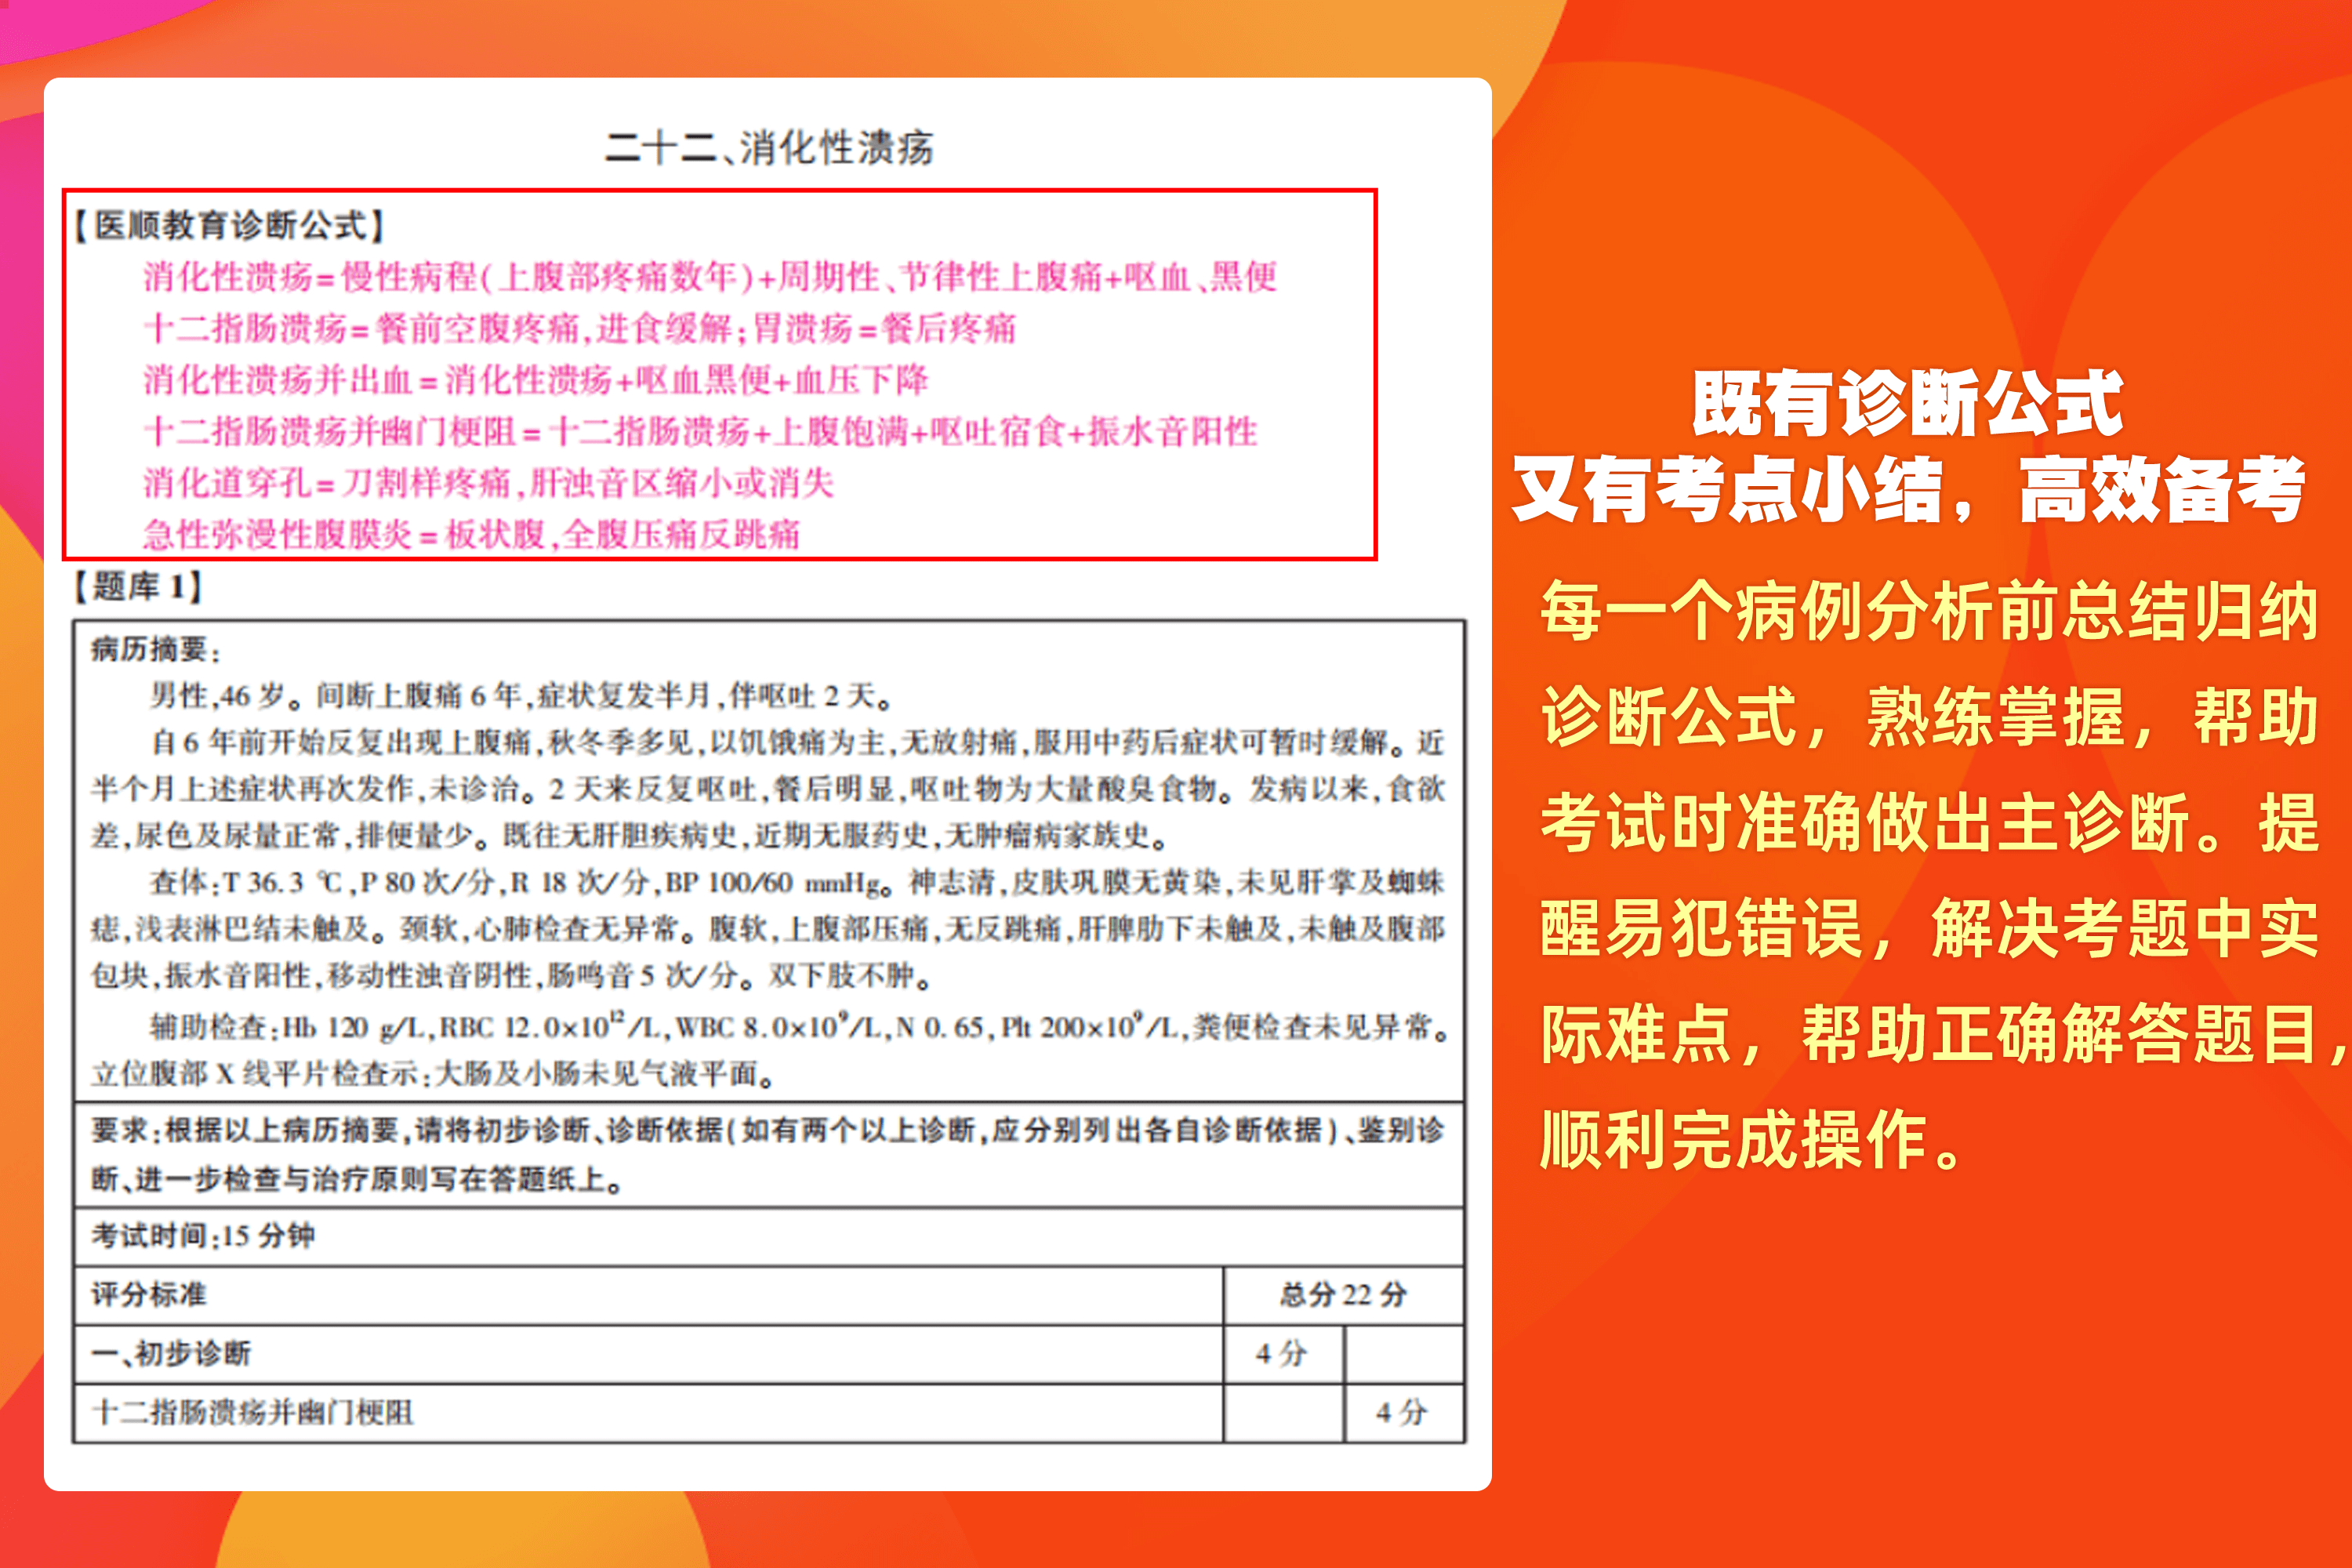Screen dimensions: 2352x1568
Task: Click the 总分 22 分 cell
Action: [x=1344, y=1295]
